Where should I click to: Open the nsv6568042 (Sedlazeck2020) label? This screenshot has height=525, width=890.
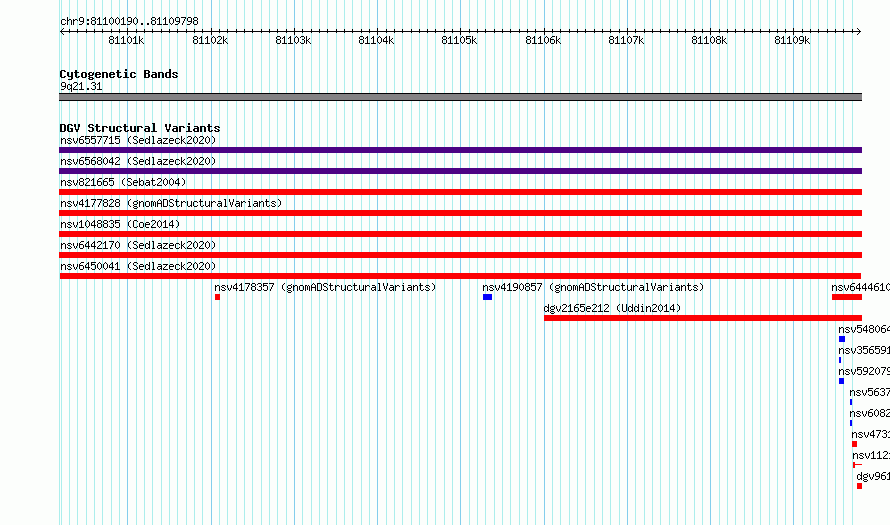[x=138, y=161]
